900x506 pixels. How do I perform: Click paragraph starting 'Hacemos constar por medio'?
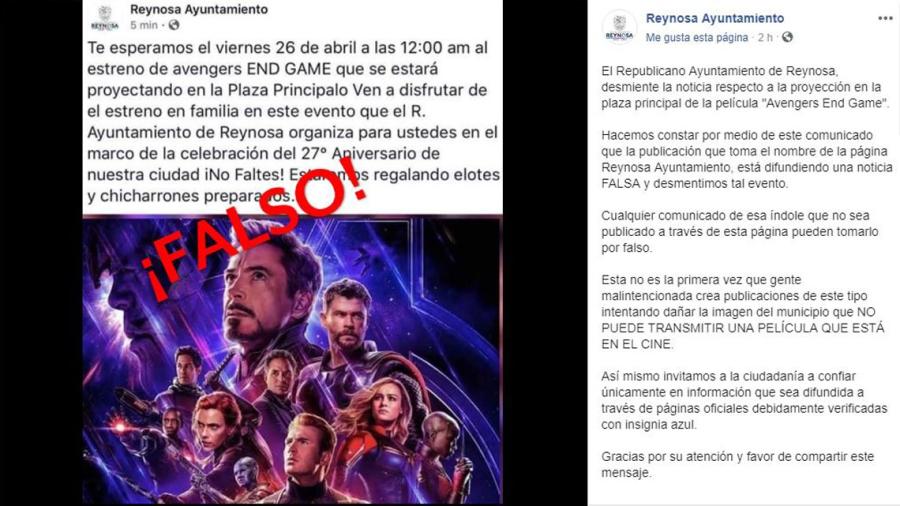coord(747,159)
